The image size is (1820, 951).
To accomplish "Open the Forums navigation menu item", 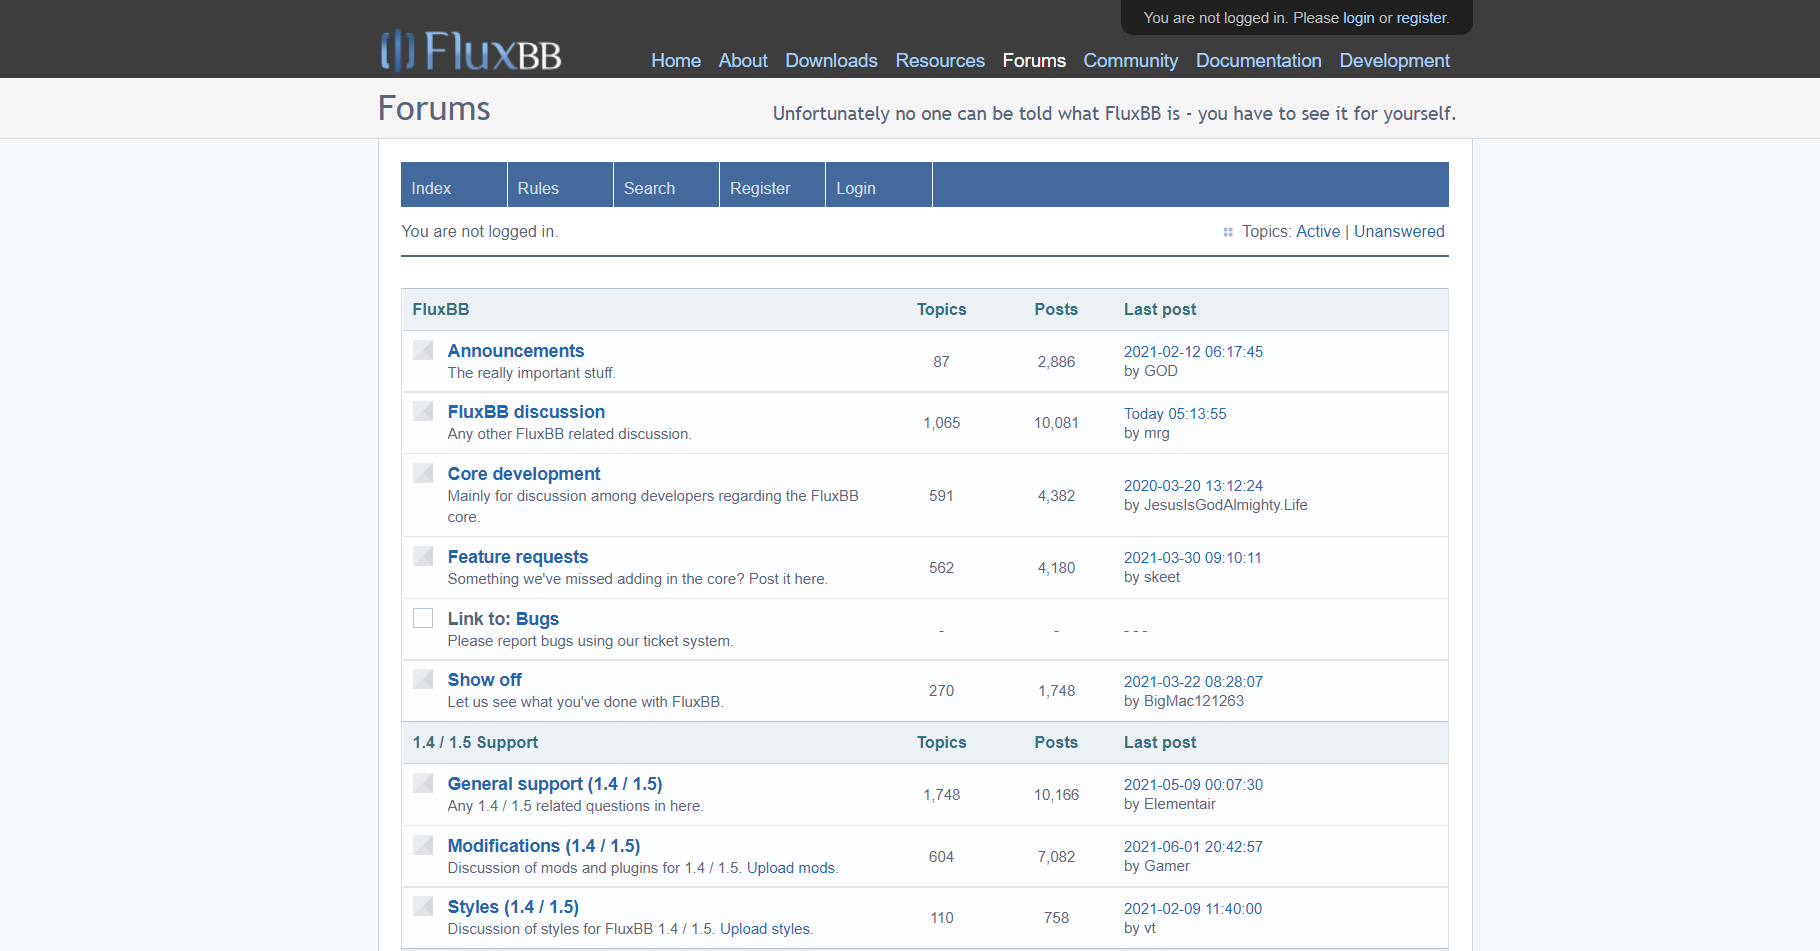I will [x=1034, y=61].
